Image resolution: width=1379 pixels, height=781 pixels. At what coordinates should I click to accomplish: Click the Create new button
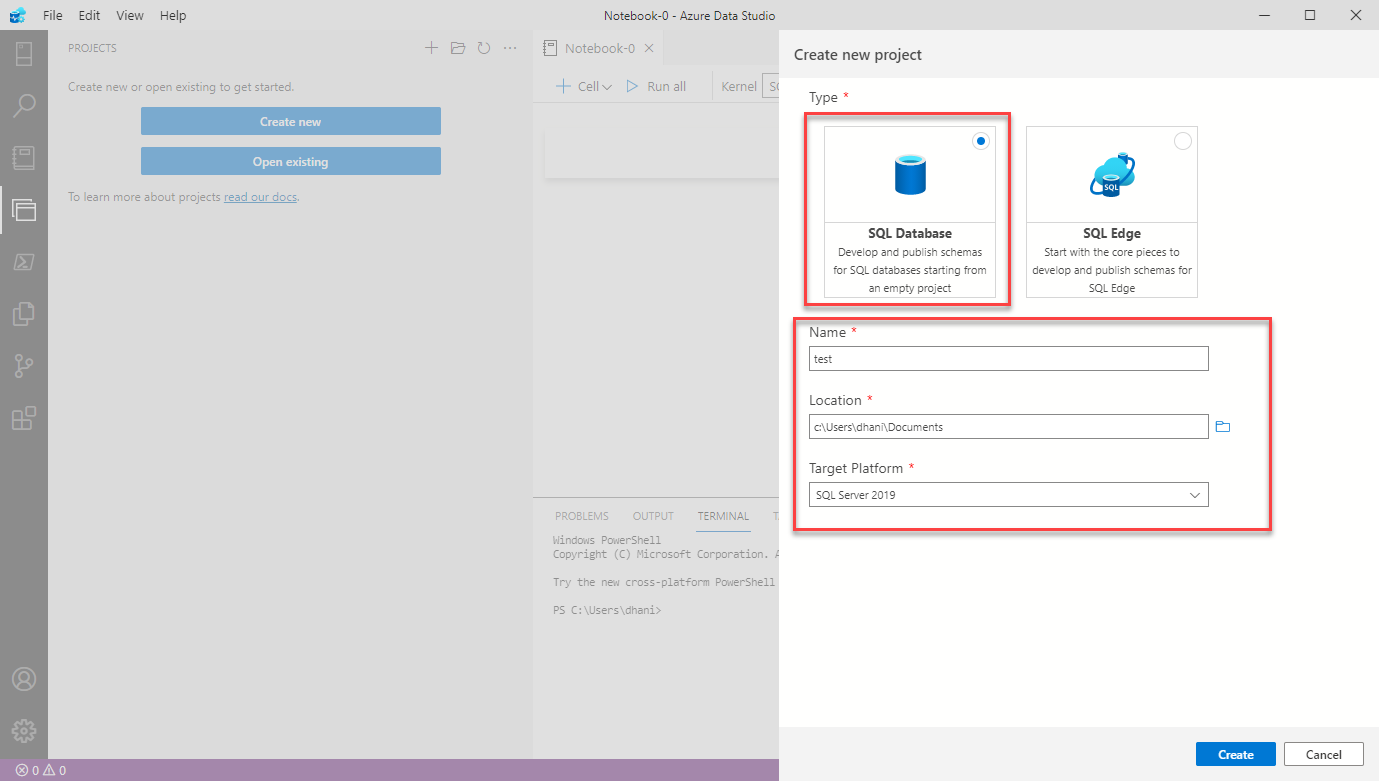pos(291,121)
